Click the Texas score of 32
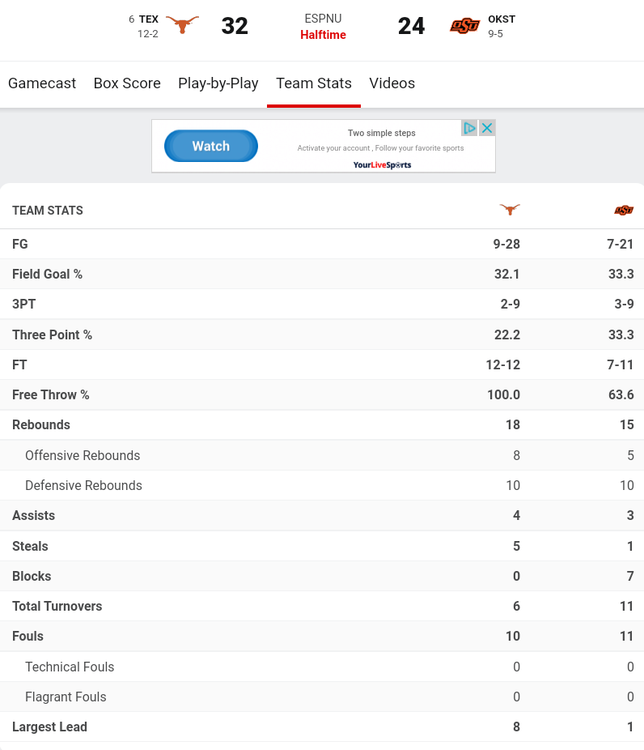This screenshot has width=644, height=750. [235, 26]
